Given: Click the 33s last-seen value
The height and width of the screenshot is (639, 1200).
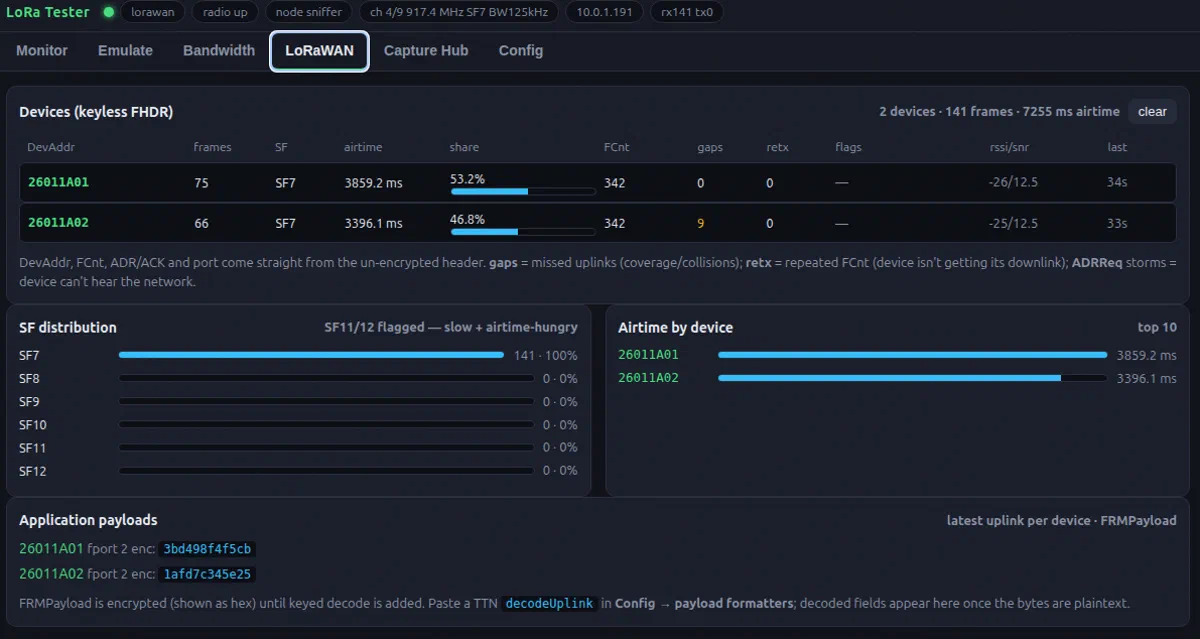Looking at the screenshot, I should point(1117,223).
